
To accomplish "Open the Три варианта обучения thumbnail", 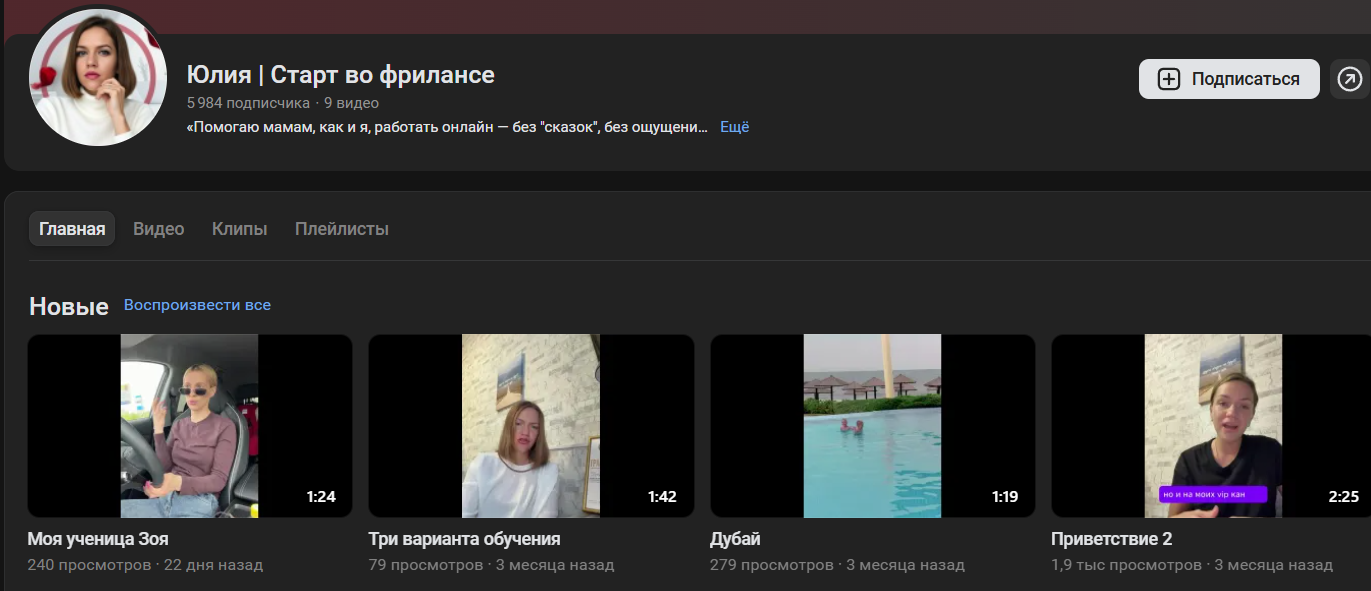I will click(x=531, y=426).
